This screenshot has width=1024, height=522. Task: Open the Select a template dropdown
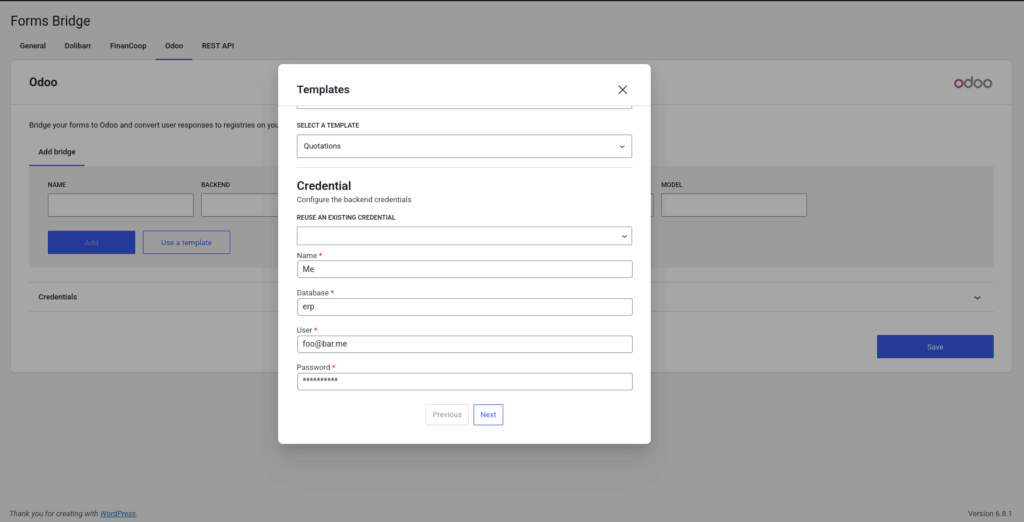[464, 146]
